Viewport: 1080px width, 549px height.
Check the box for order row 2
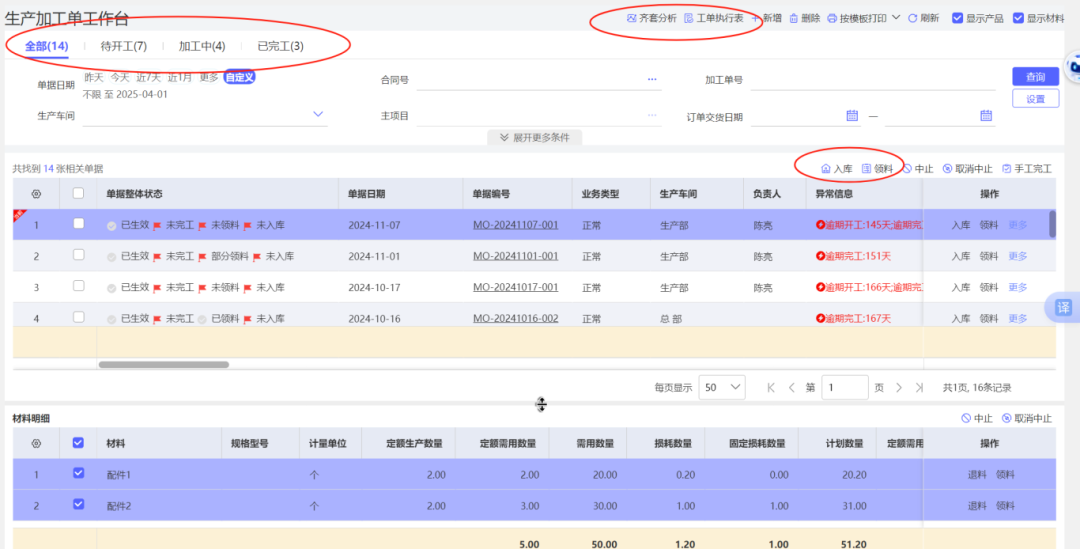[79, 256]
